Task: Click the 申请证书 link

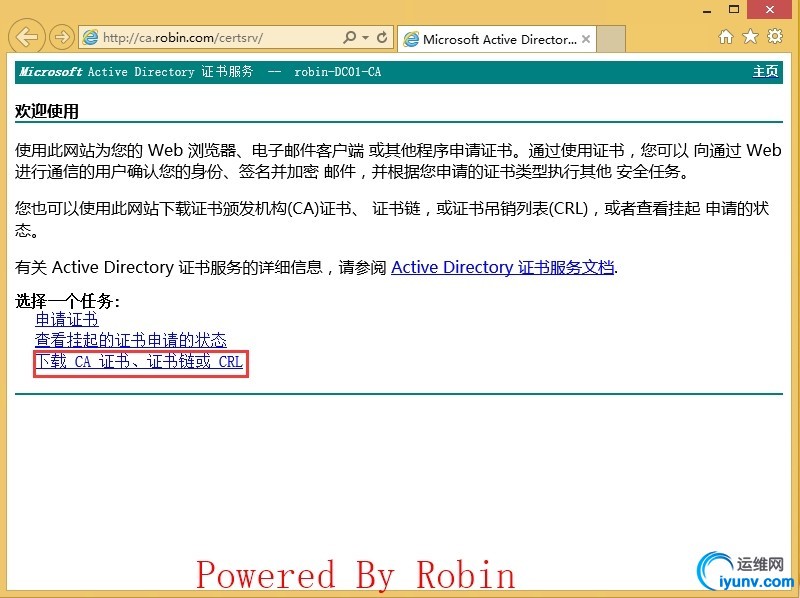Action: coord(67,320)
